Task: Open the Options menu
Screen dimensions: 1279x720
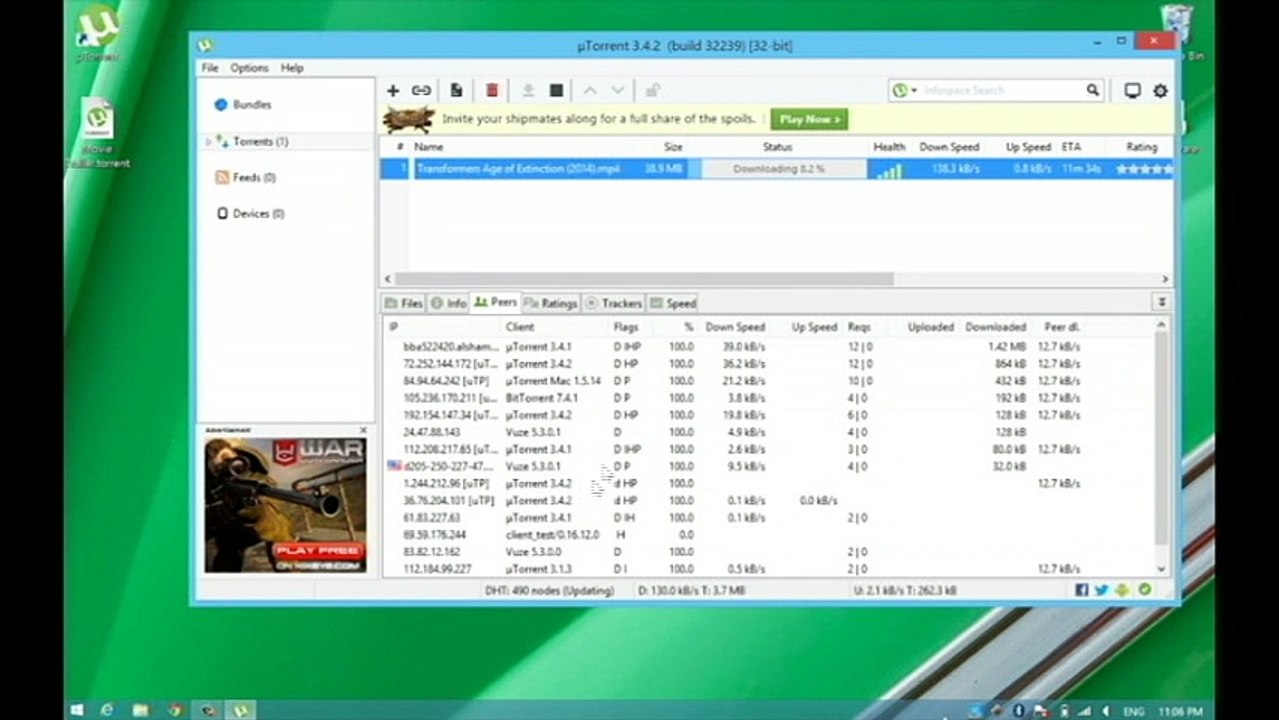Action: (249, 68)
